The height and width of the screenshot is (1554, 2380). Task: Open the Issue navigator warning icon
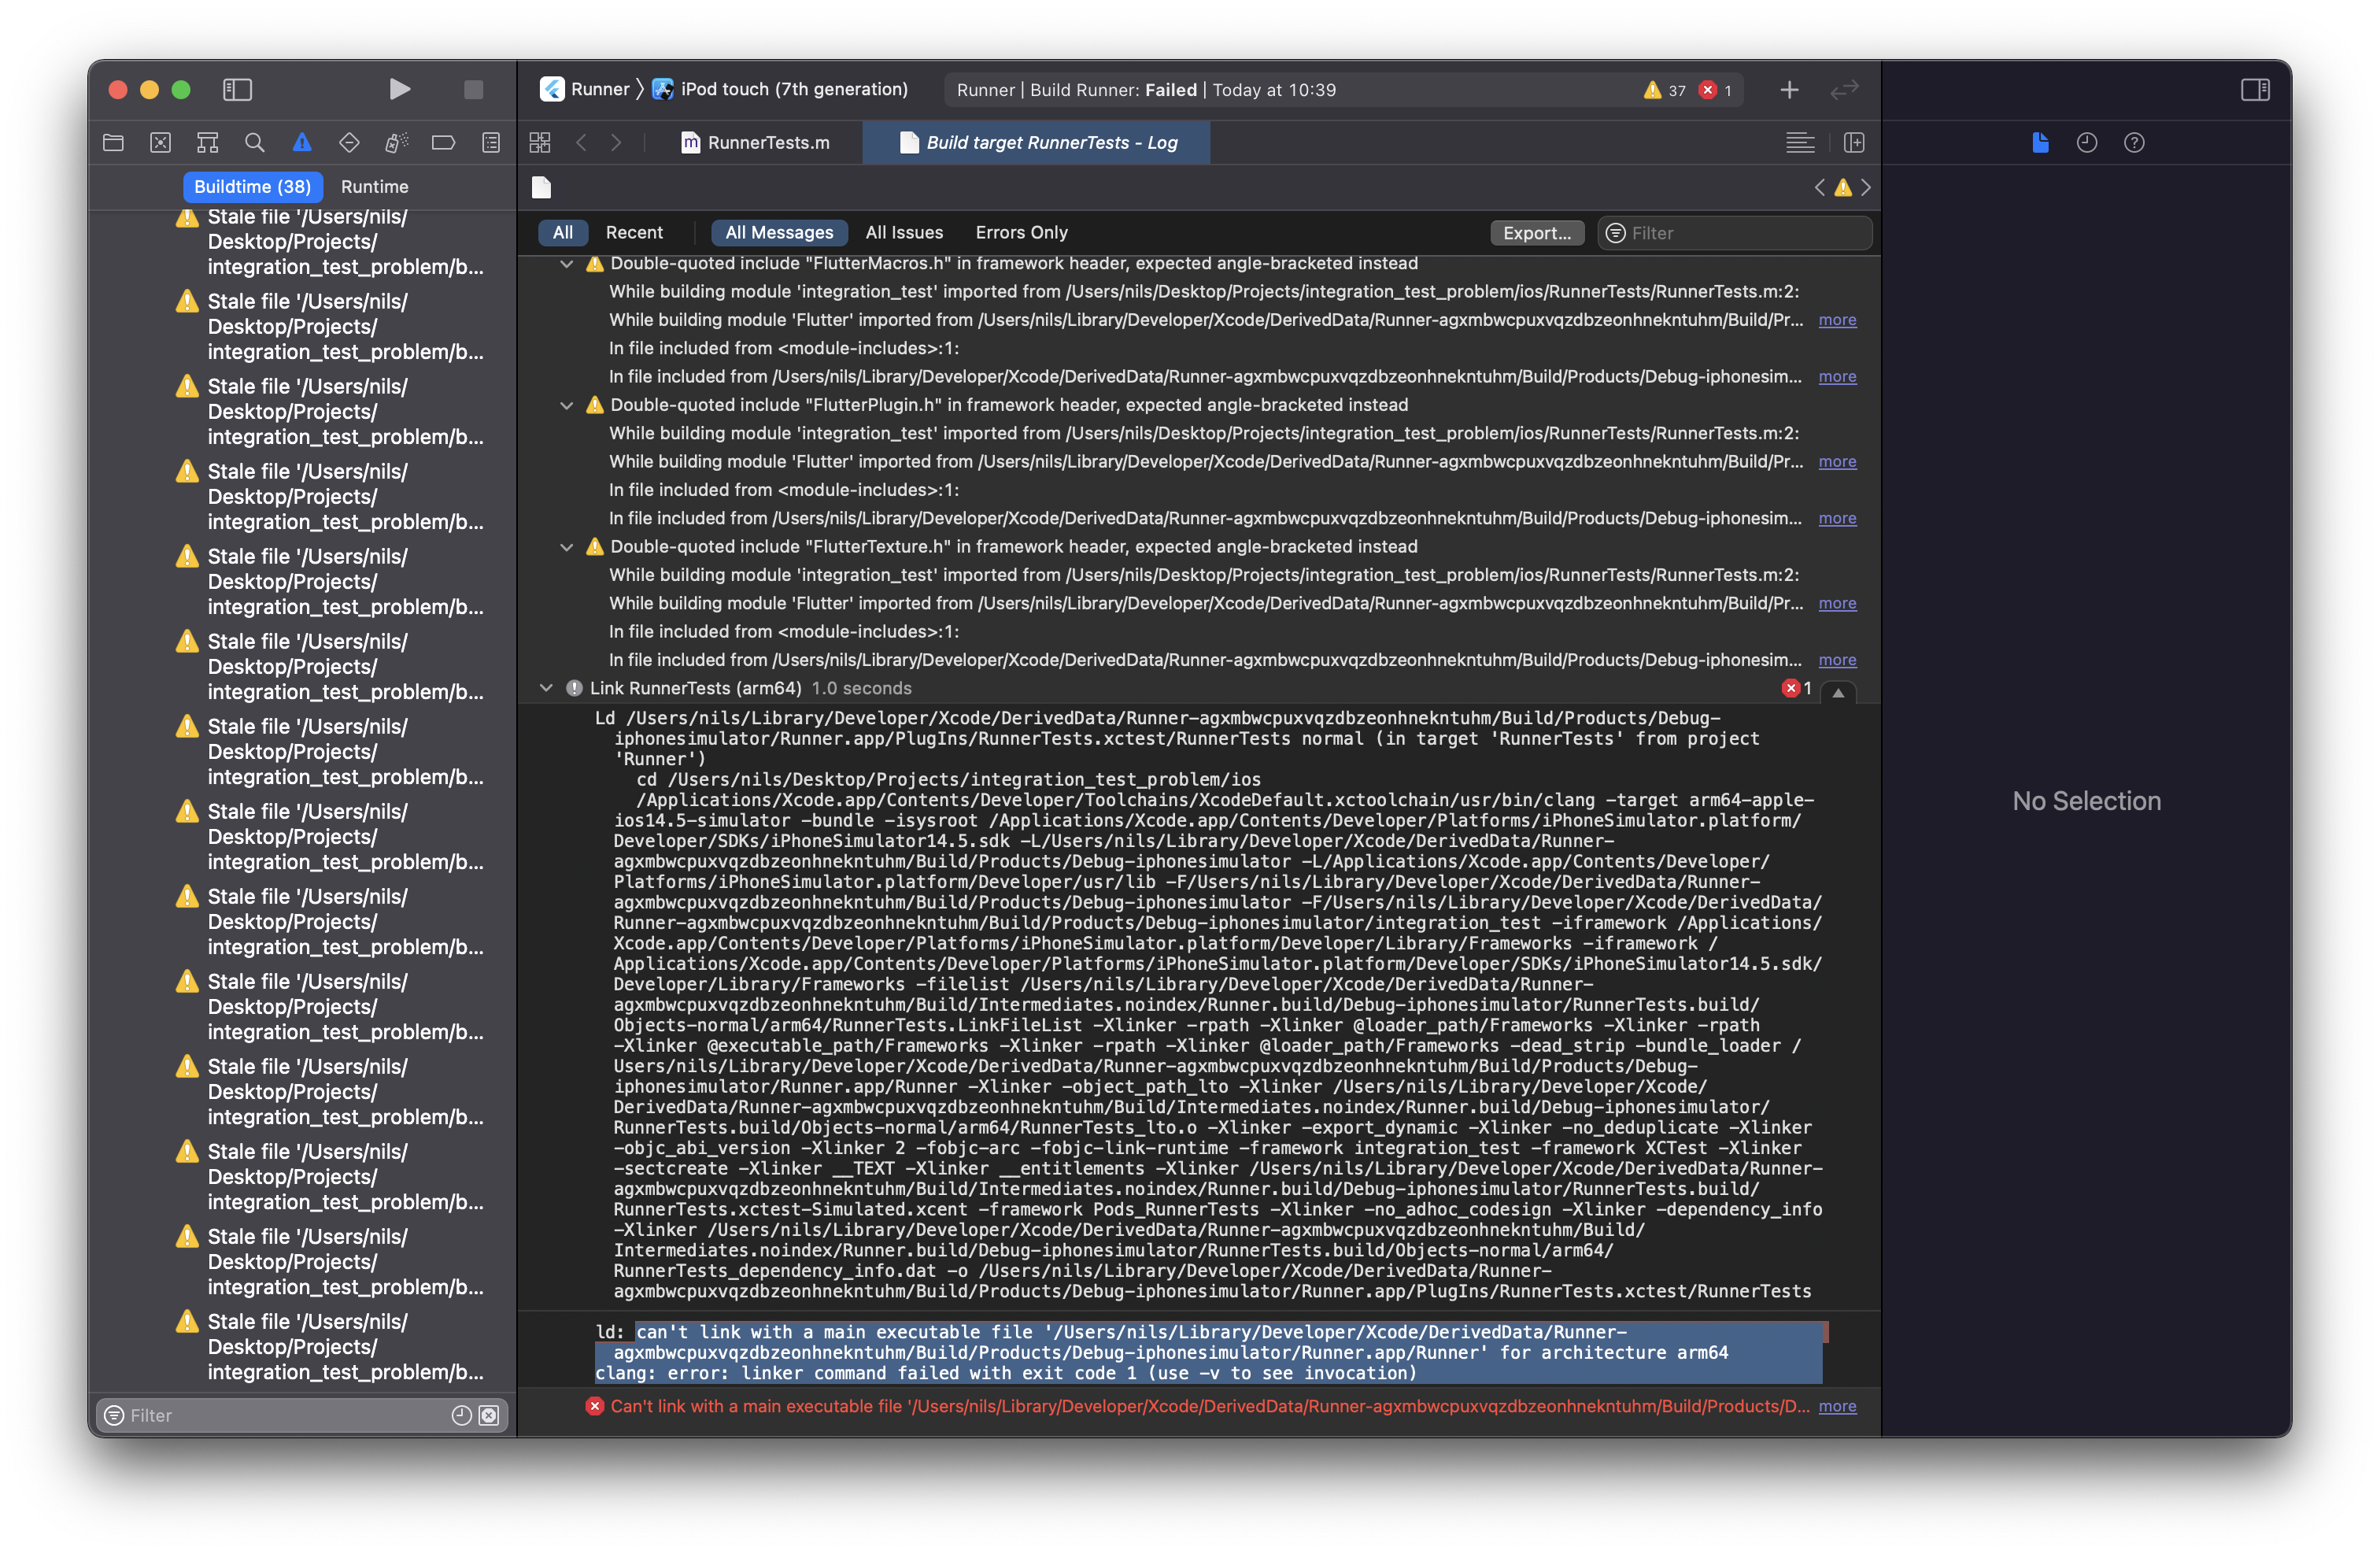point(302,143)
